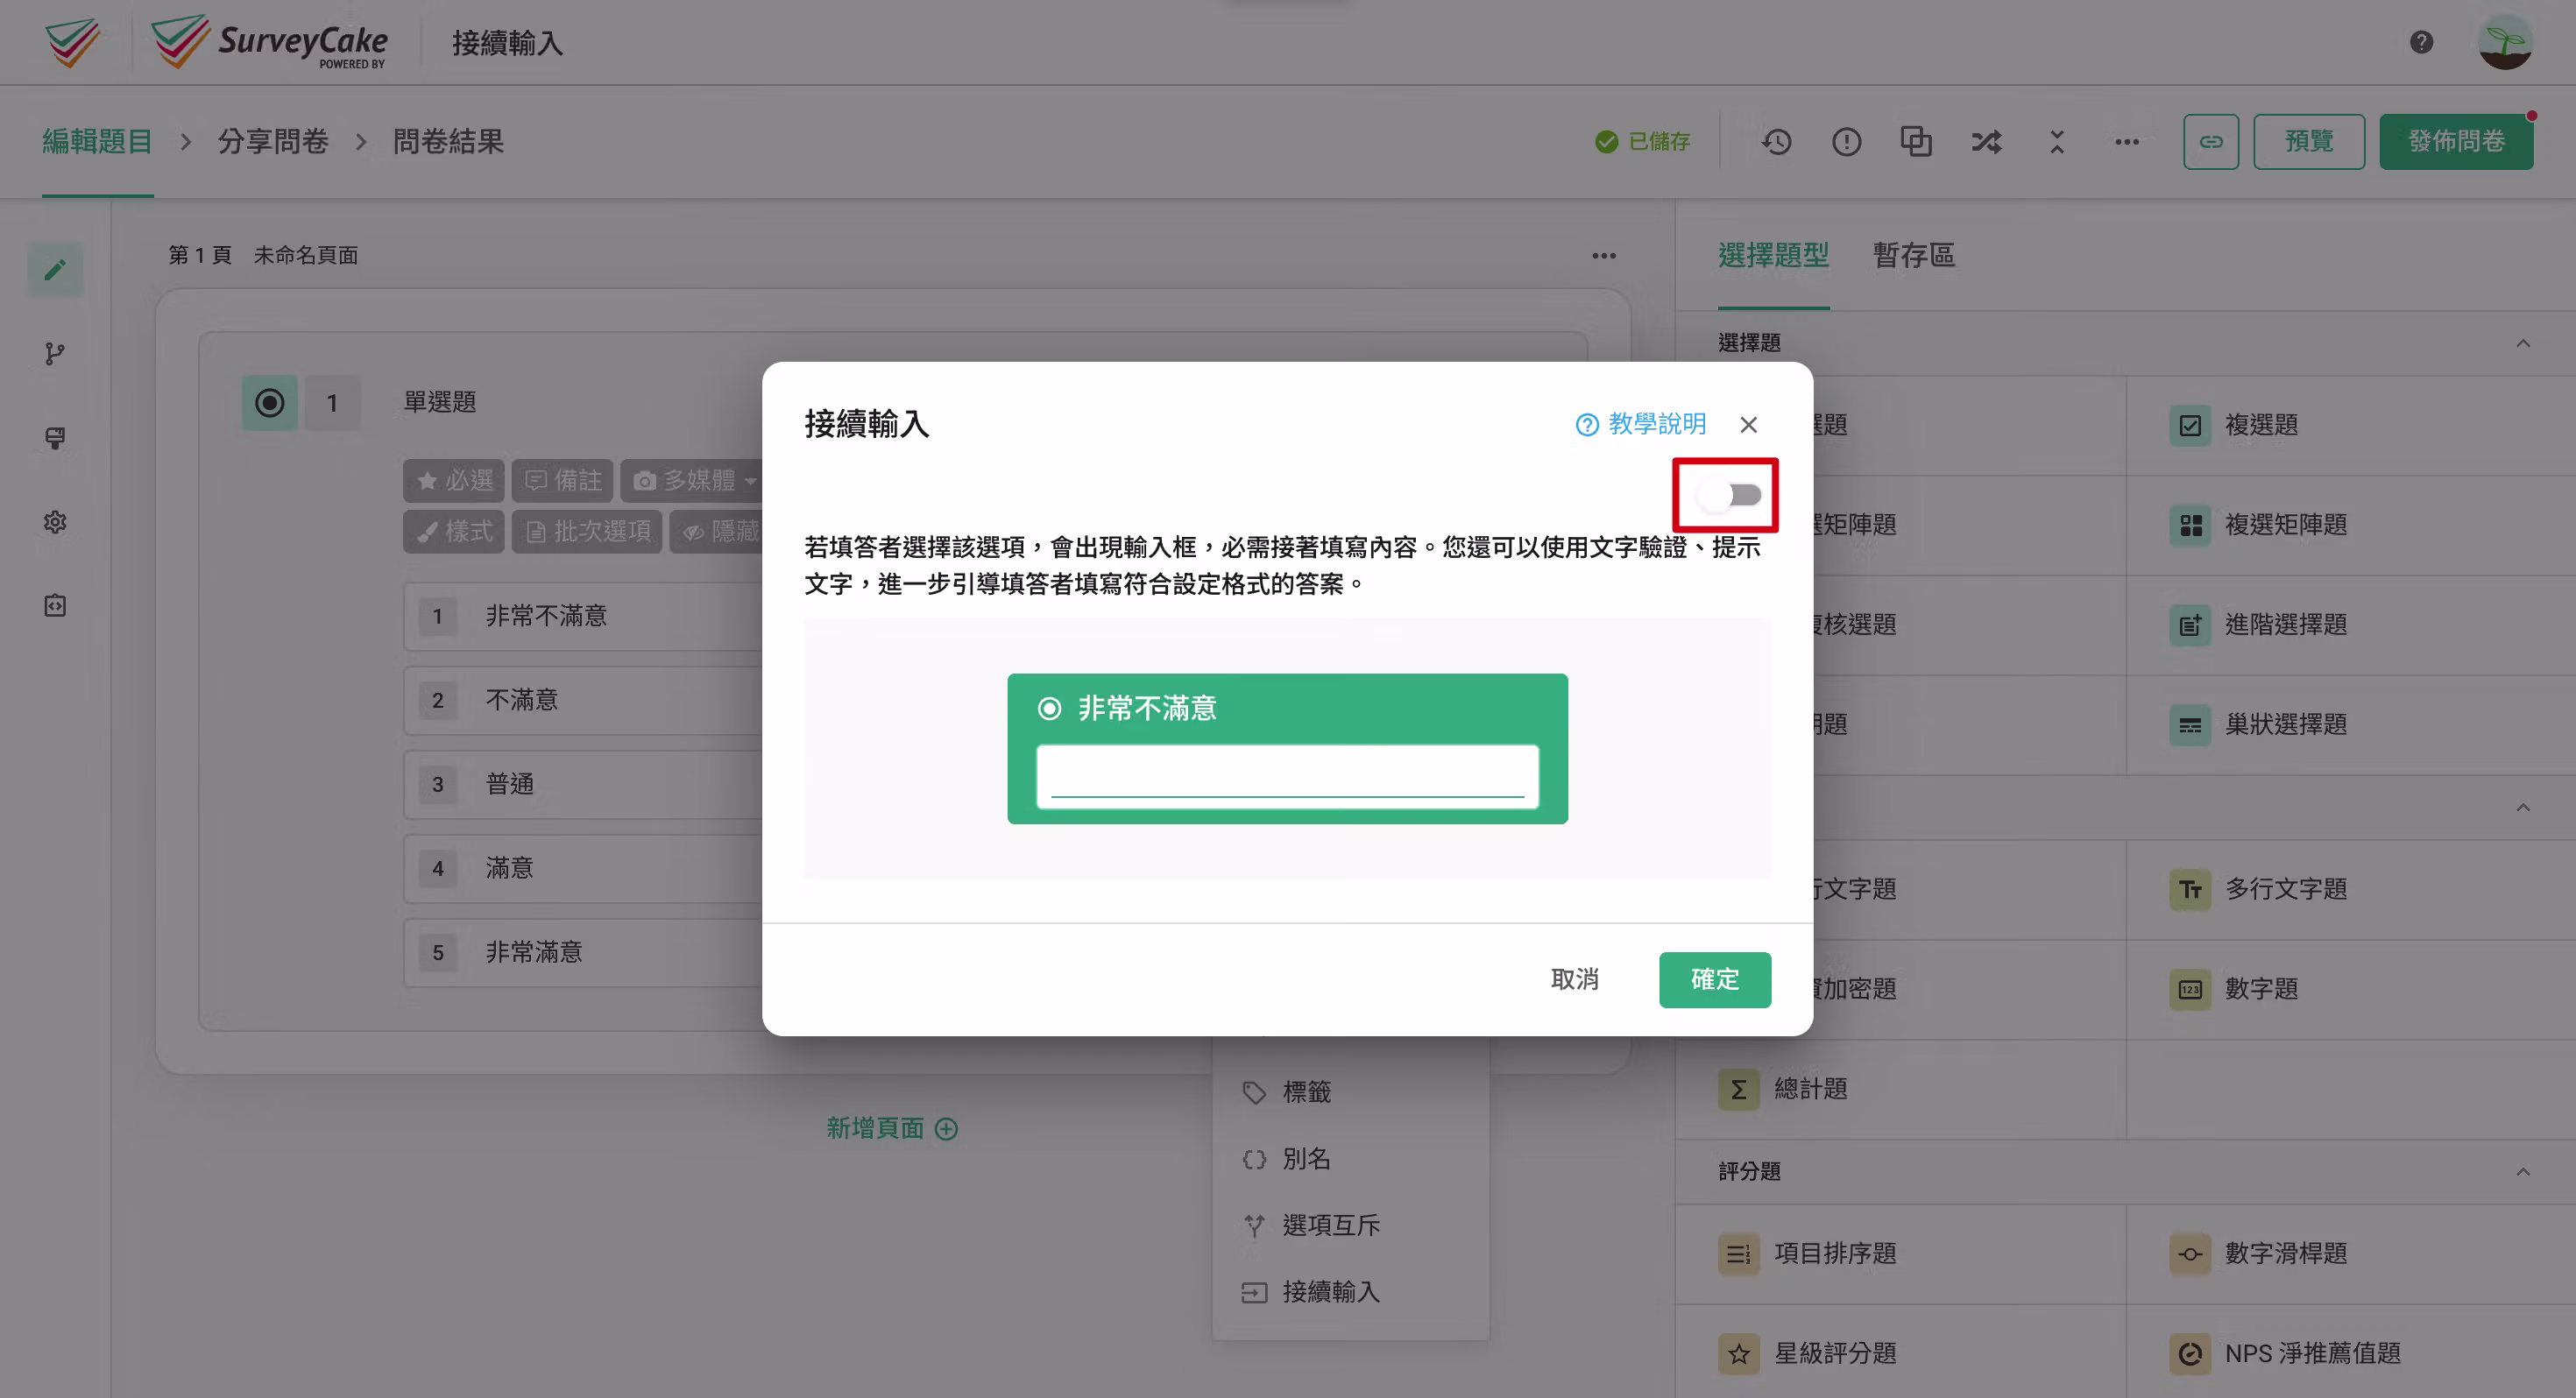Add a 巢狀選擇題 question type
This screenshot has width=2576, height=1398.
pos(2351,725)
